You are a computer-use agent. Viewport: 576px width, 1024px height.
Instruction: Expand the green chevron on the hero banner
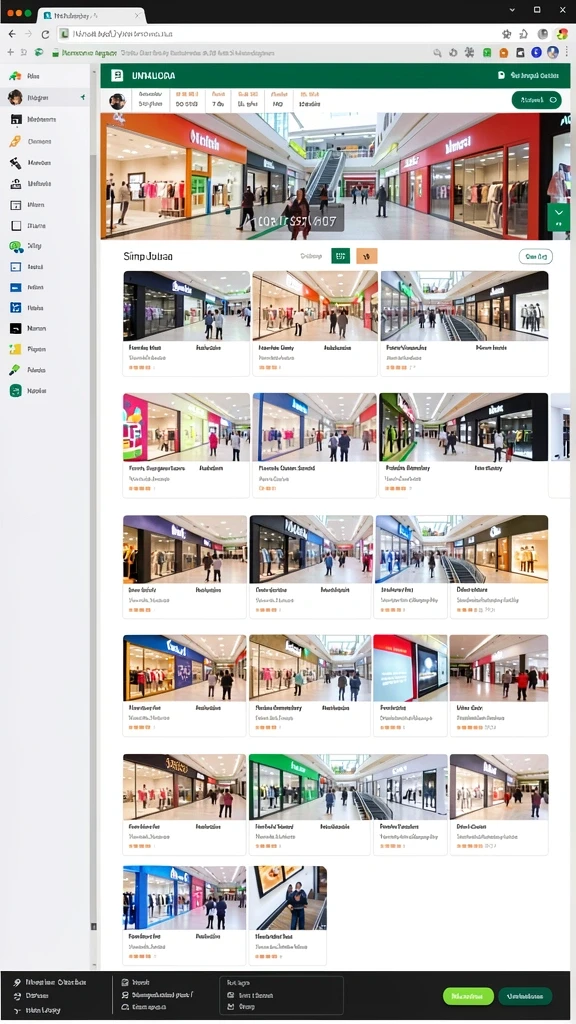point(558,217)
